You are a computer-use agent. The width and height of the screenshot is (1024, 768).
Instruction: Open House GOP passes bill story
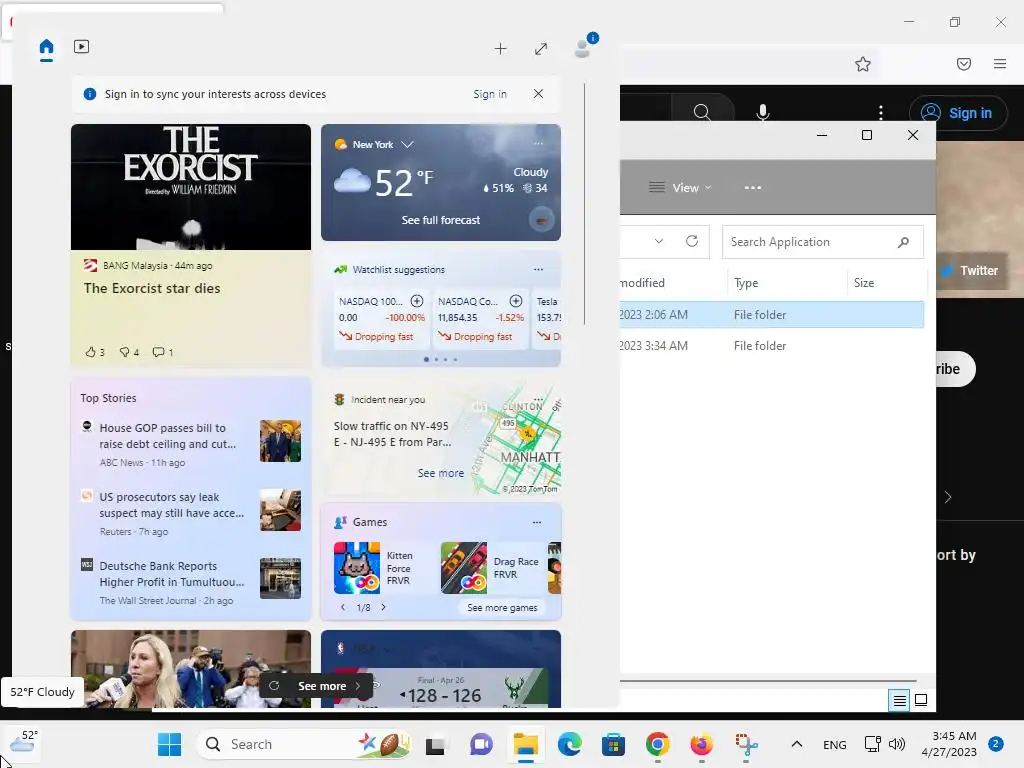pyautogui.click(x=191, y=445)
